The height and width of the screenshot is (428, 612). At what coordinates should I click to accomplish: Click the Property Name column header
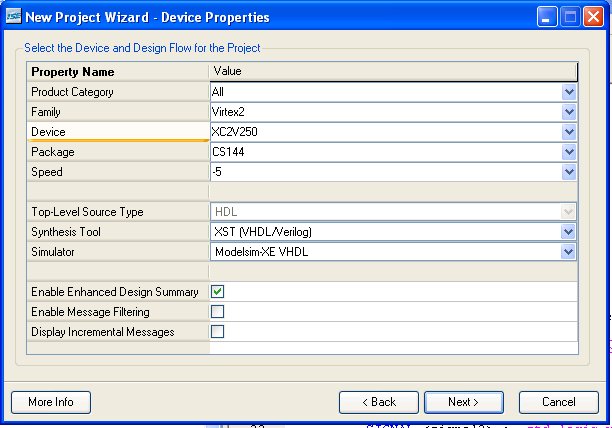[118, 72]
